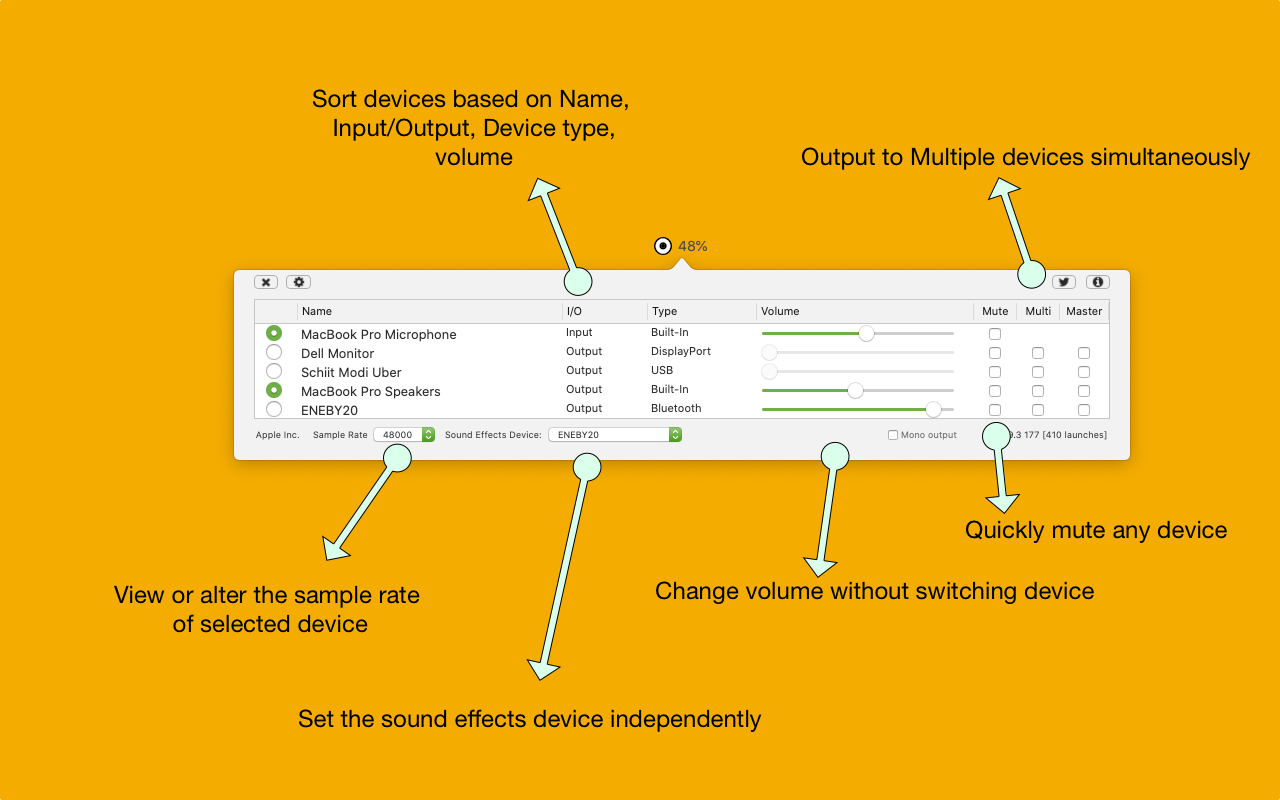
Task: Open the Sample Rate 48000 dropdown
Action: 404,435
